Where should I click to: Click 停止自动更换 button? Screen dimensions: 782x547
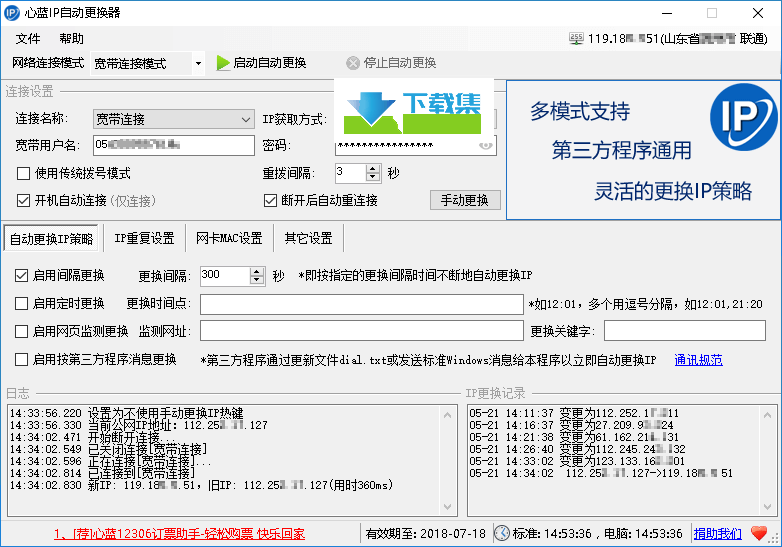pos(391,63)
